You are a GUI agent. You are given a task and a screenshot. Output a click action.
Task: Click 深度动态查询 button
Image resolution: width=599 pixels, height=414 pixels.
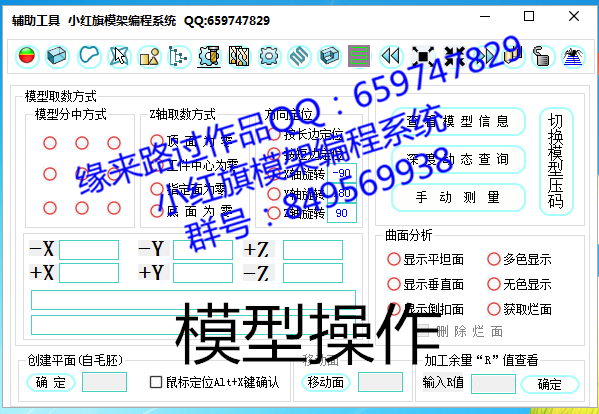pyautogui.click(x=458, y=159)
